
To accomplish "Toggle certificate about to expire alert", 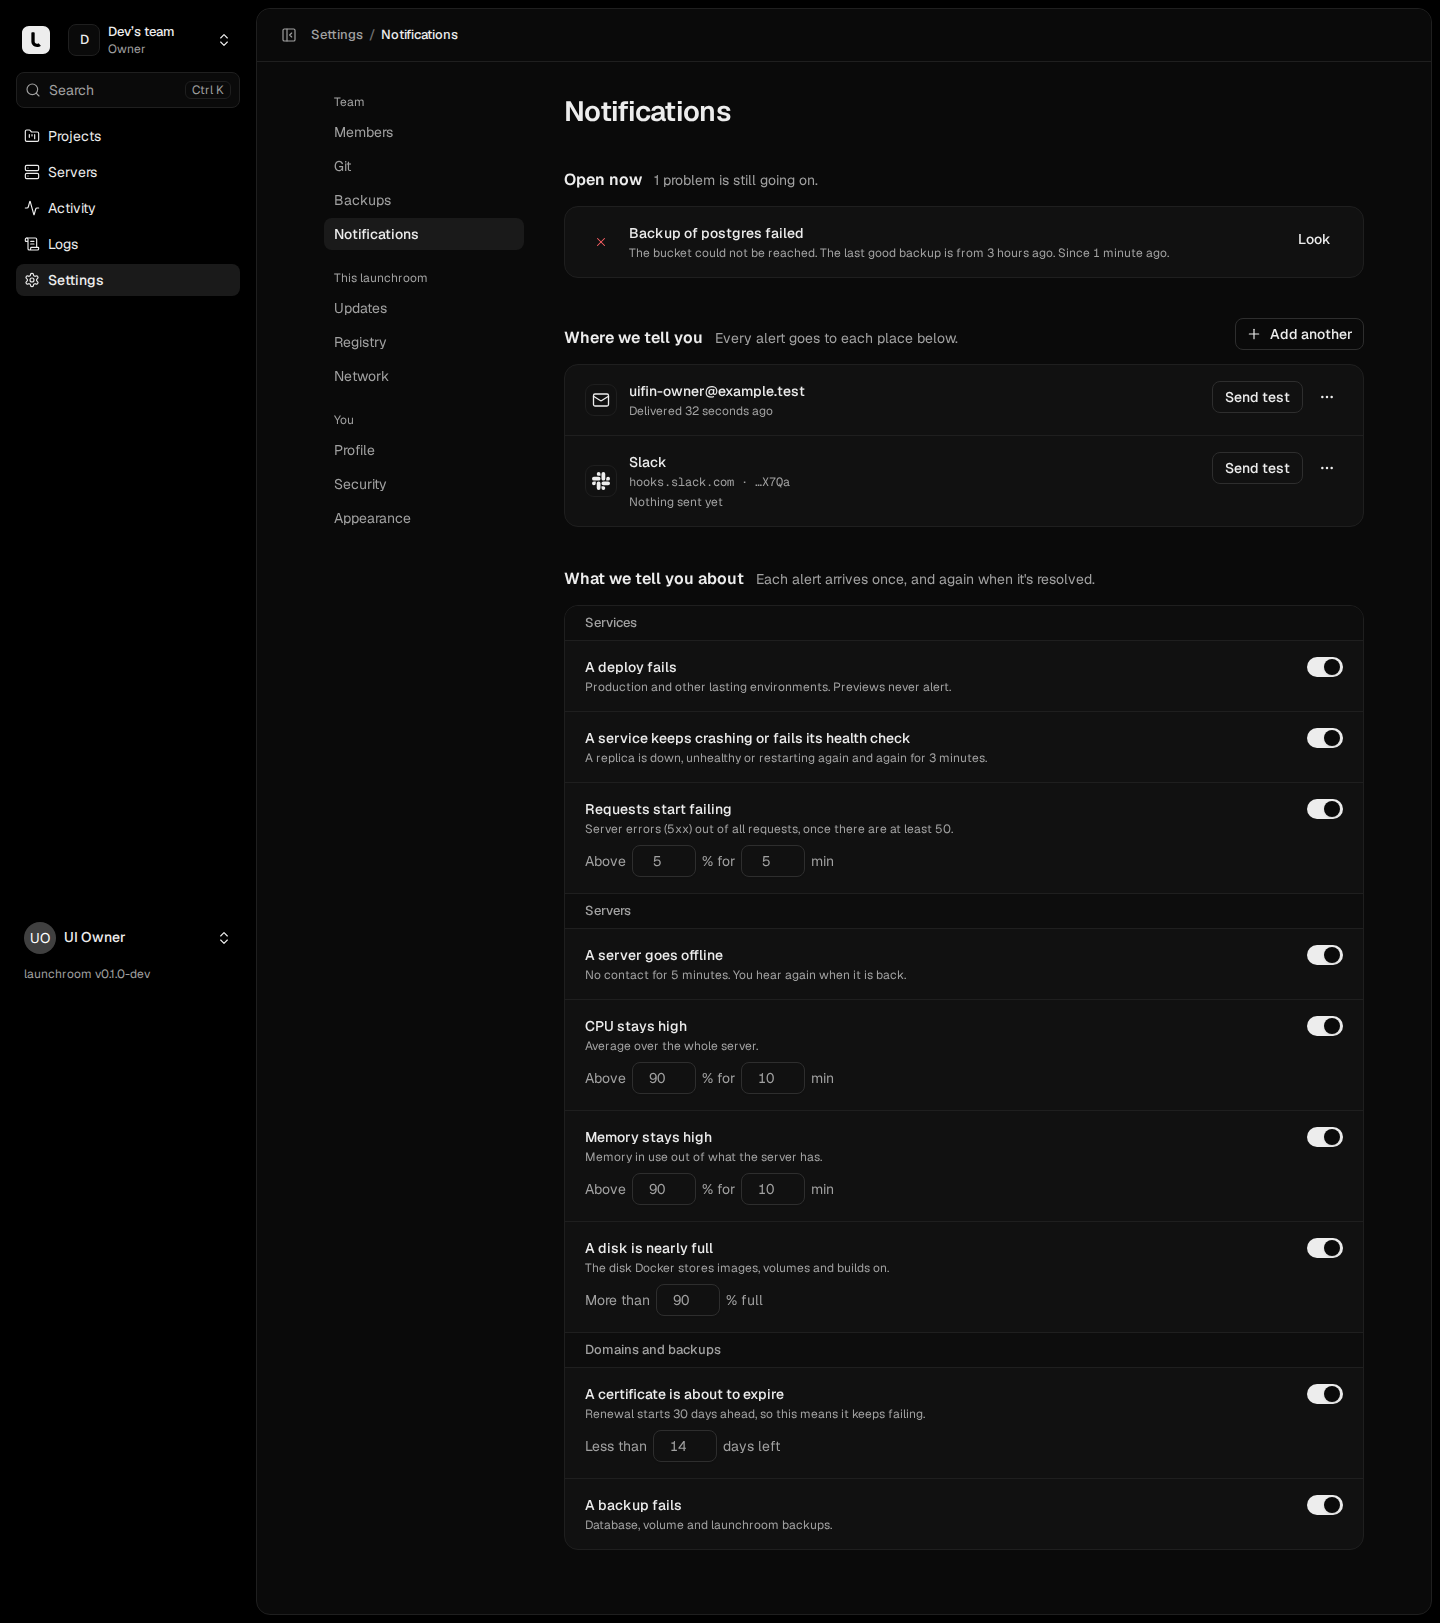I will (1325, 1394).
